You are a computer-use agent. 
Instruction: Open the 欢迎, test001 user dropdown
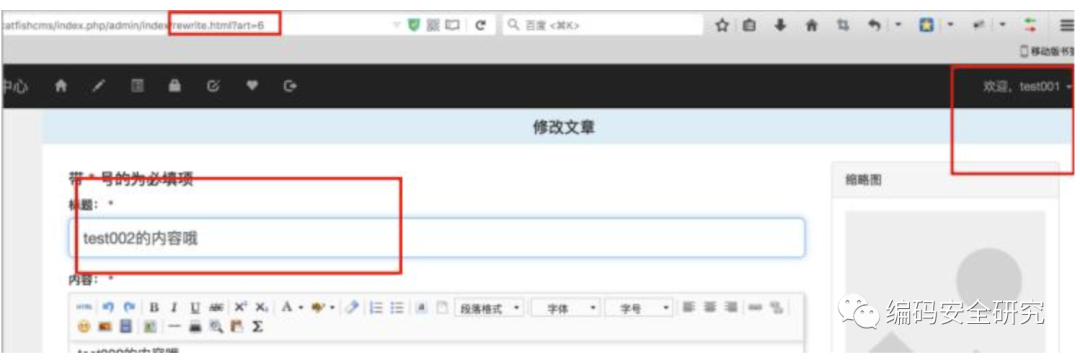1028,87
